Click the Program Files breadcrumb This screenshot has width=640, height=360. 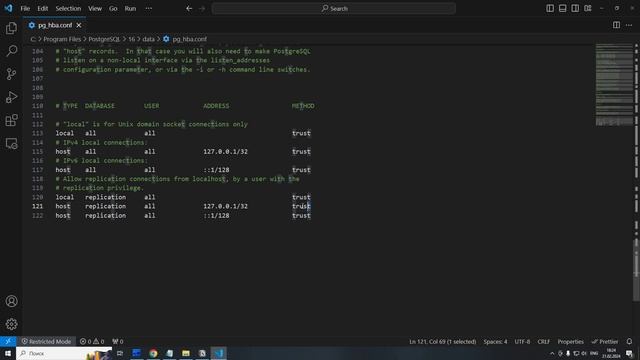click(62, 39)
